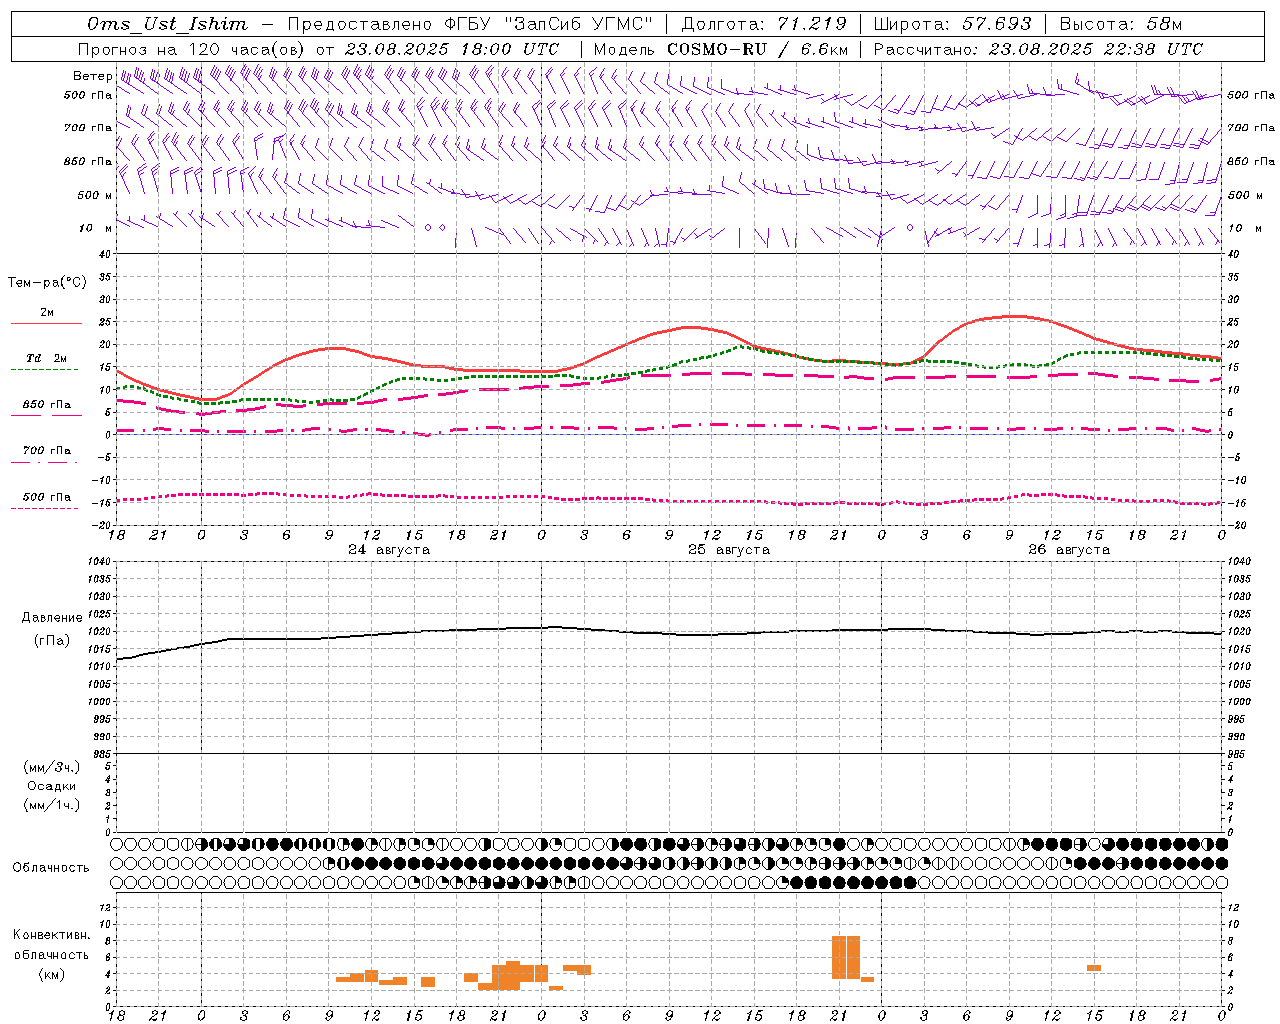
Task: Click the '(гПа)' unit under Давление
Action: [52, 641]
